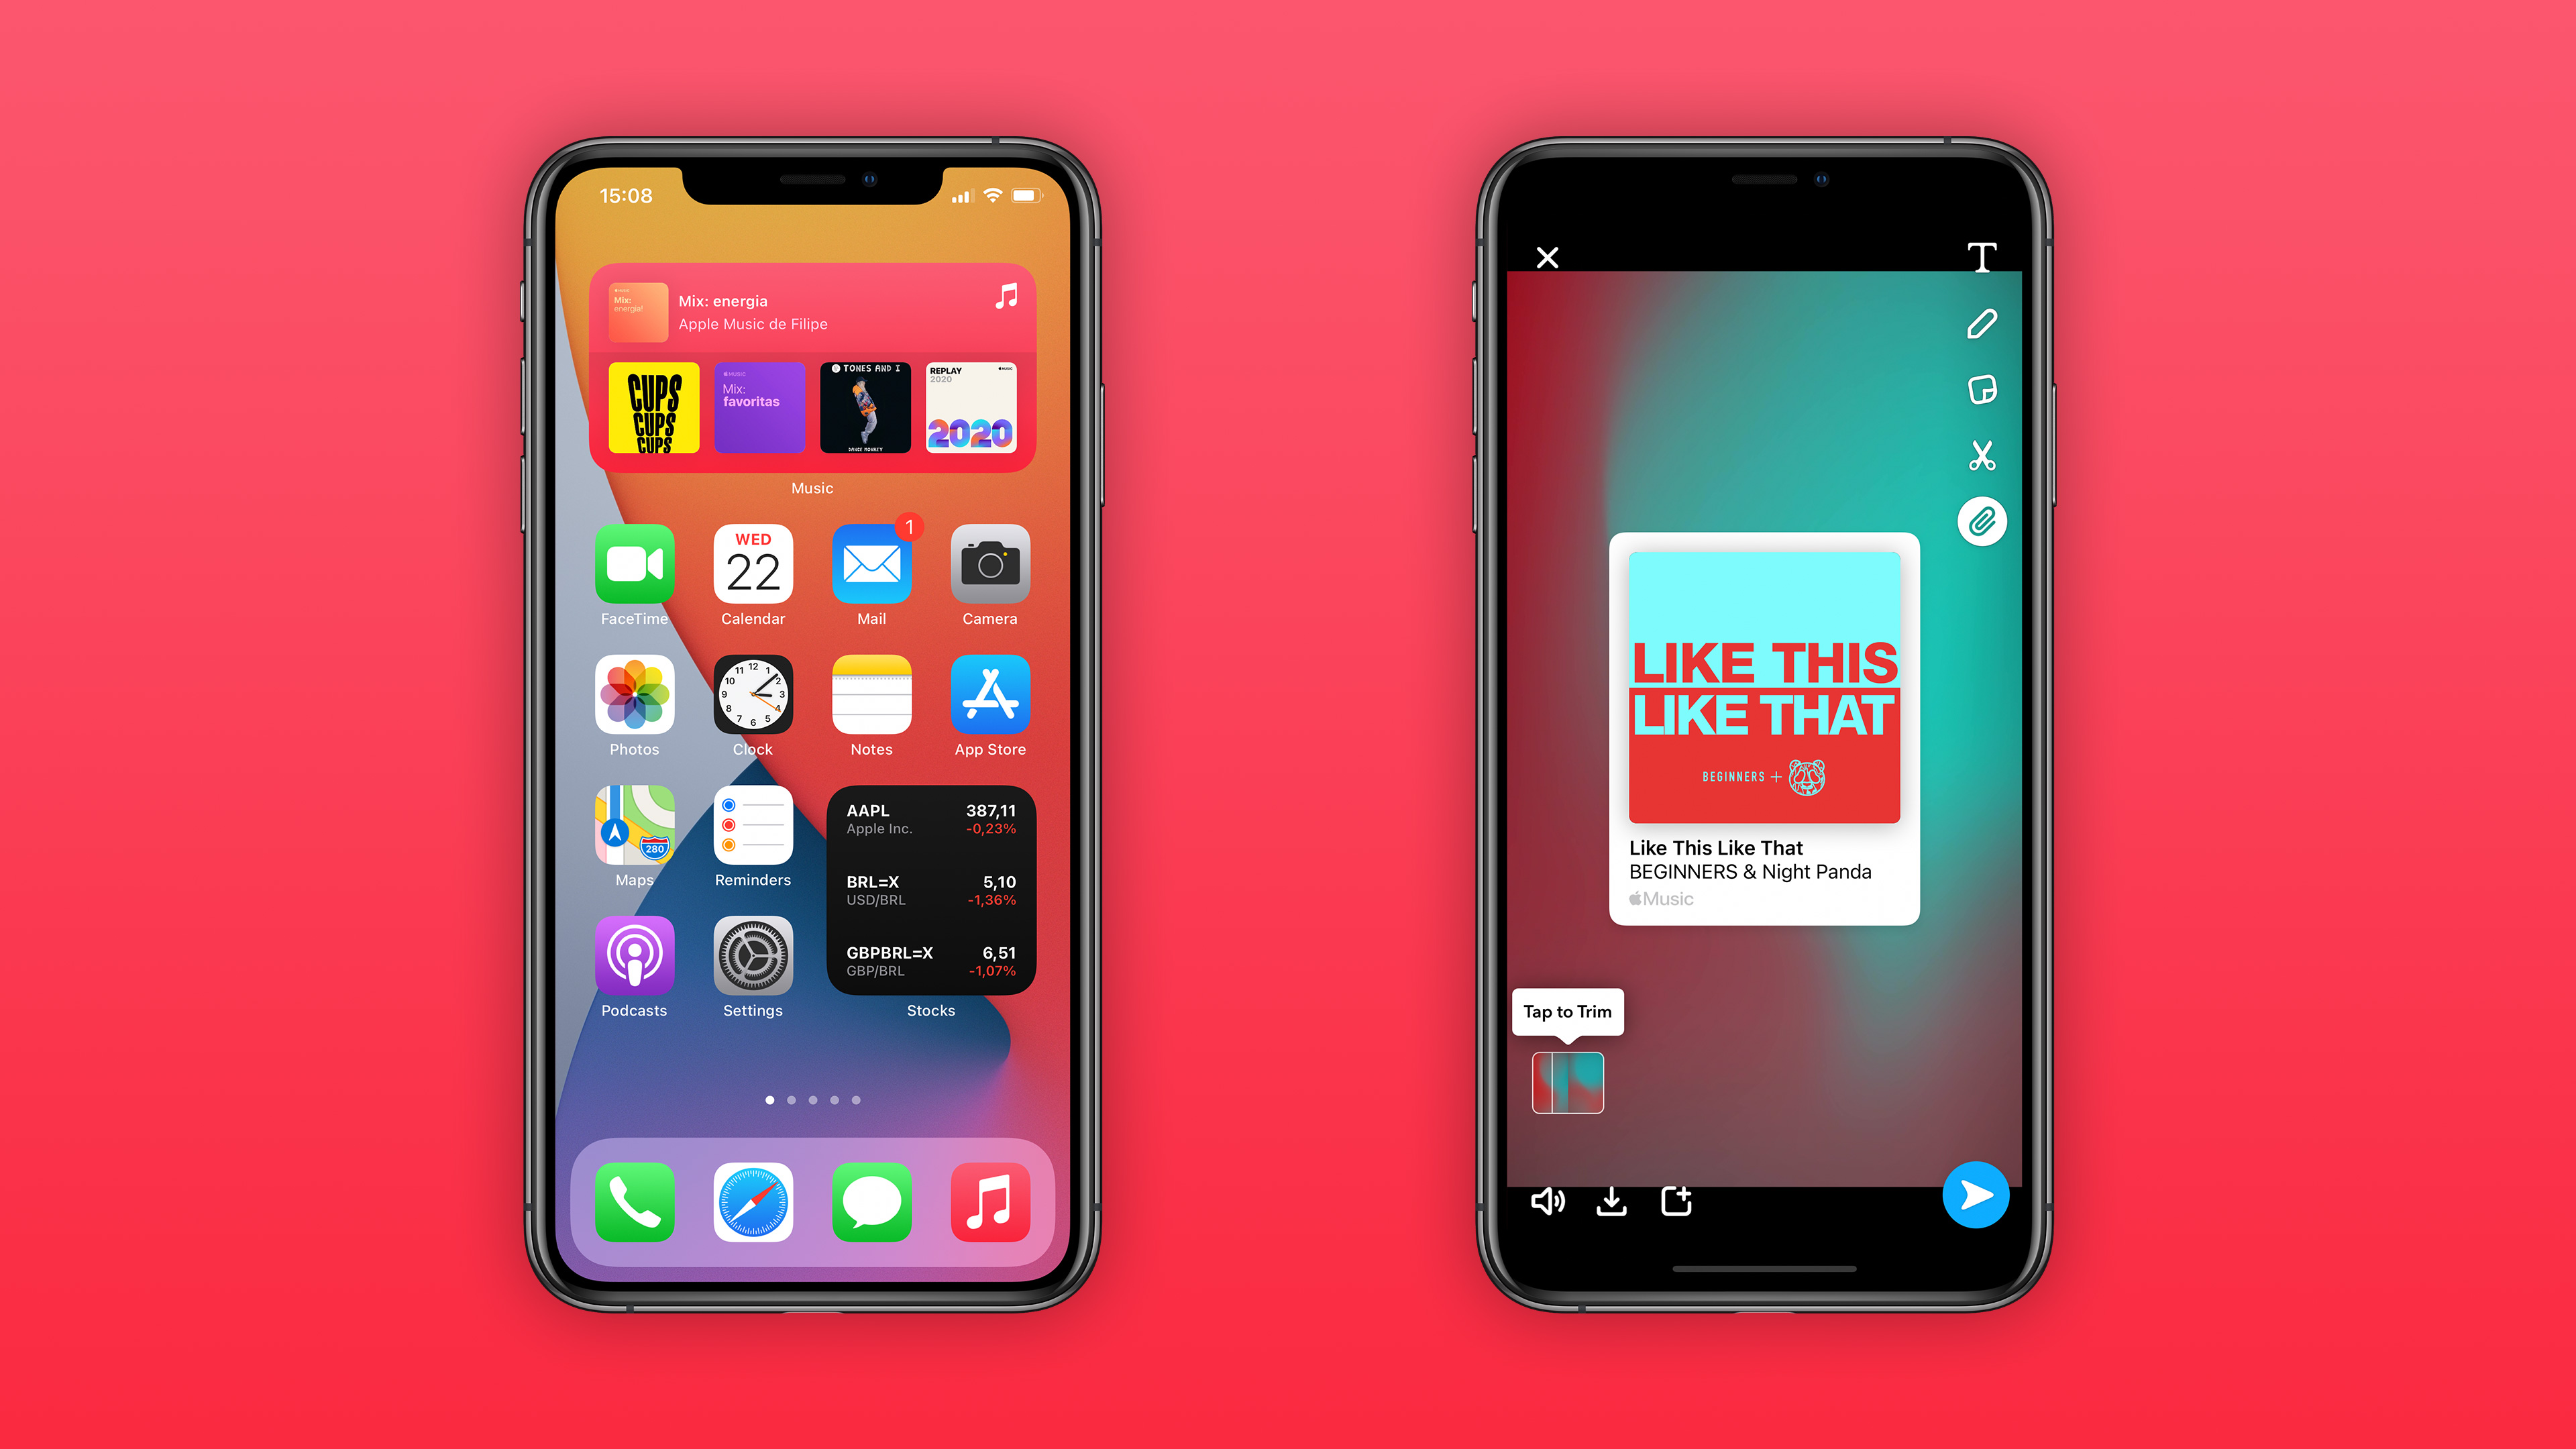Toggle music playback visibility icon

[1550, 1199]
